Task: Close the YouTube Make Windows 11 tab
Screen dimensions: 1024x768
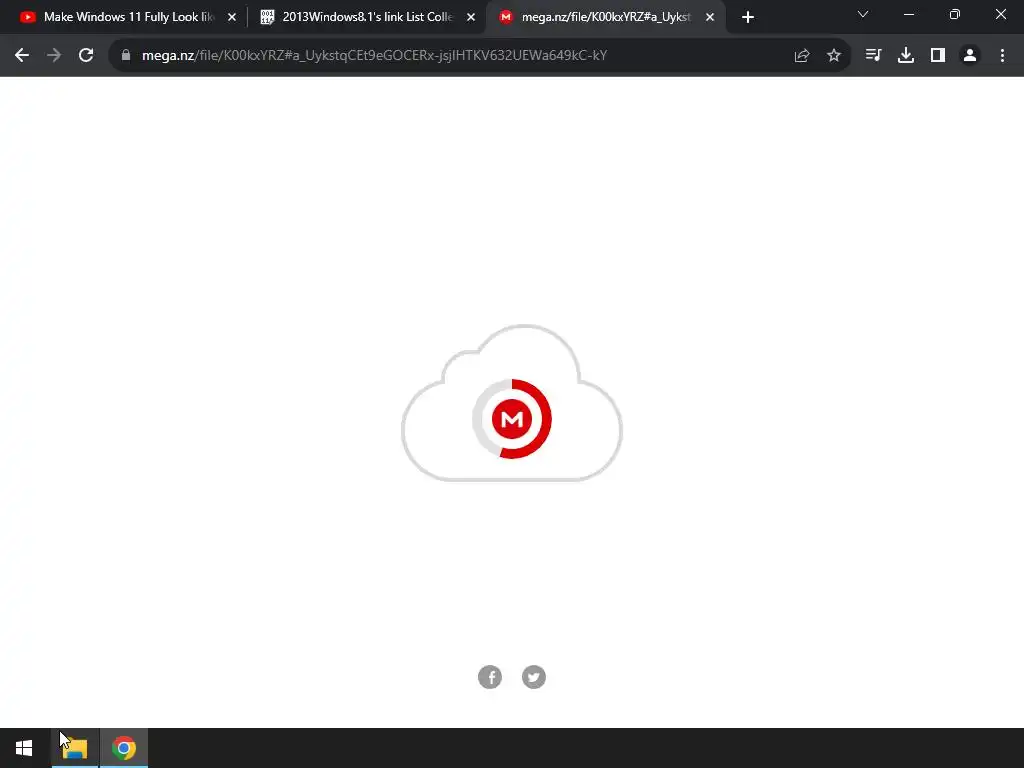Action: coord(232,18)
